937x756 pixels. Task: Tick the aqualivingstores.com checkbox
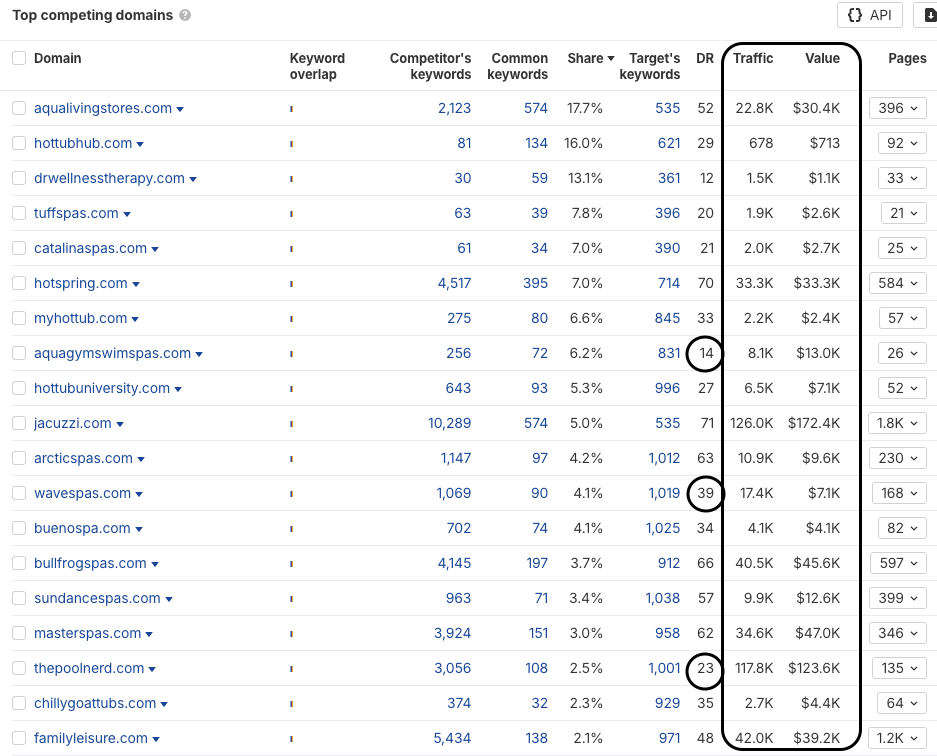19,108
